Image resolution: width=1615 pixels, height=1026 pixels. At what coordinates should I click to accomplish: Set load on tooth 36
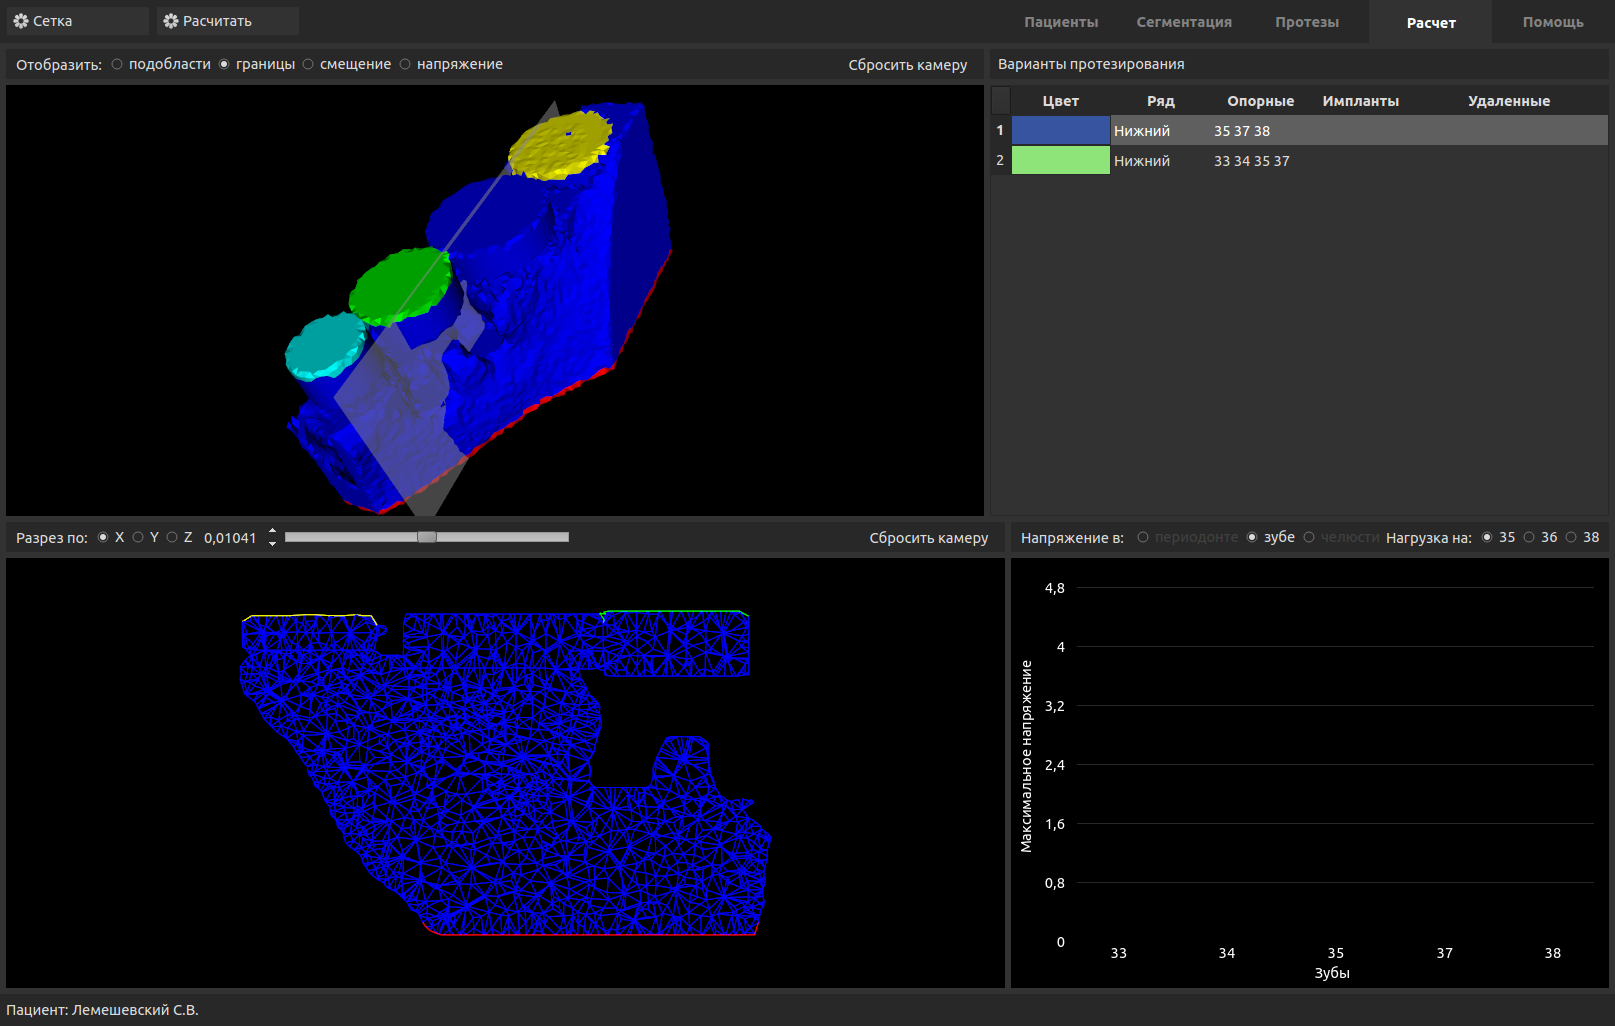click(1529, 537)
